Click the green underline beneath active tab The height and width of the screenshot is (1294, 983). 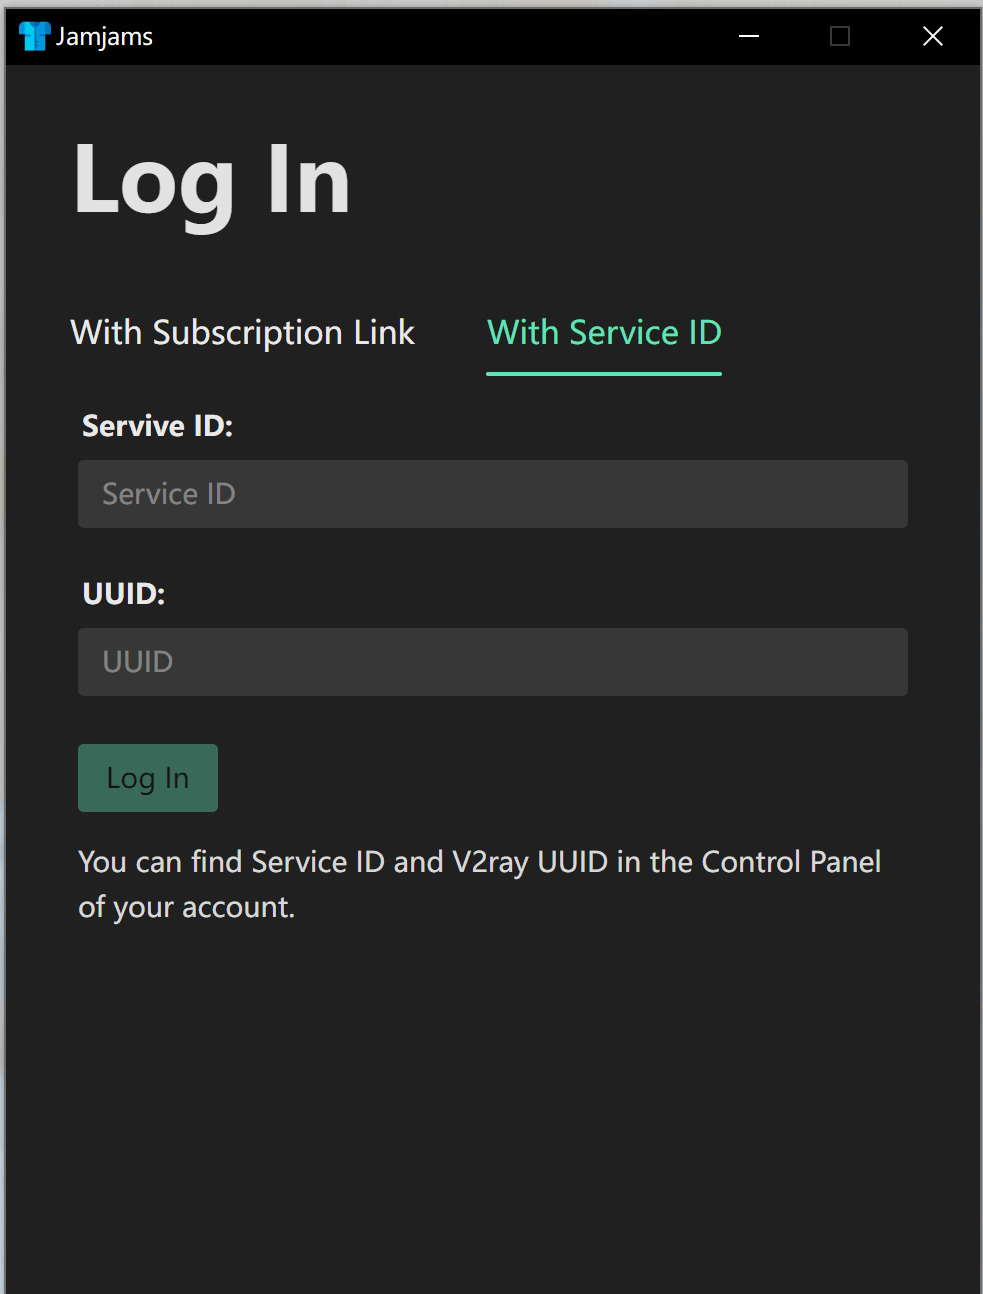pyautogui.click(x=604, y=373)
